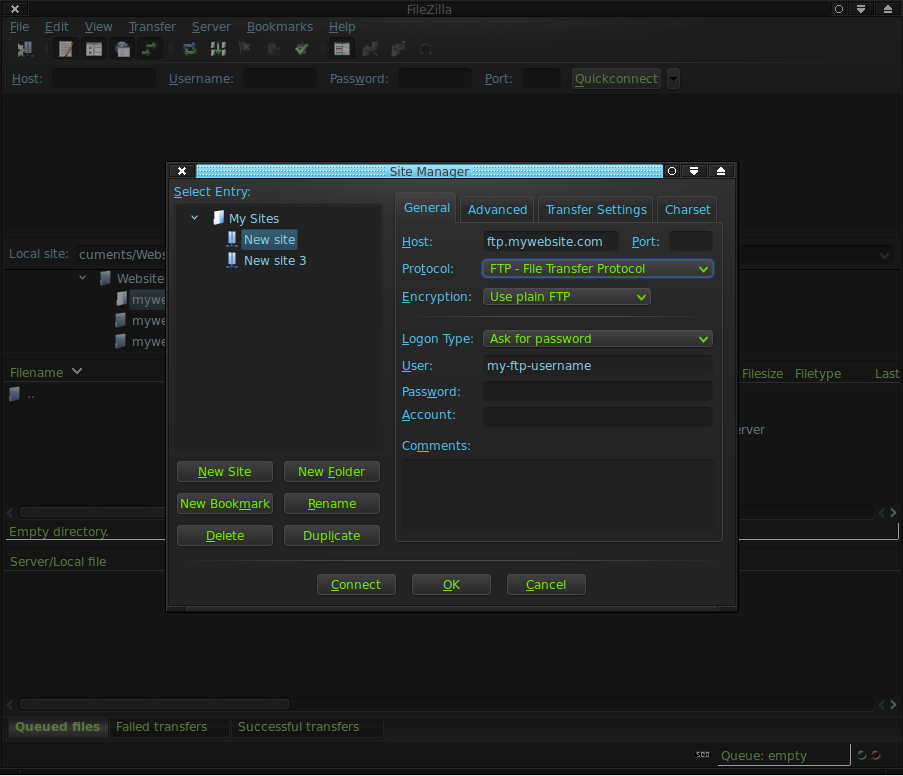Toggle the message log display icon
Viewport: 903px width, 776px height.
point(66,49)
